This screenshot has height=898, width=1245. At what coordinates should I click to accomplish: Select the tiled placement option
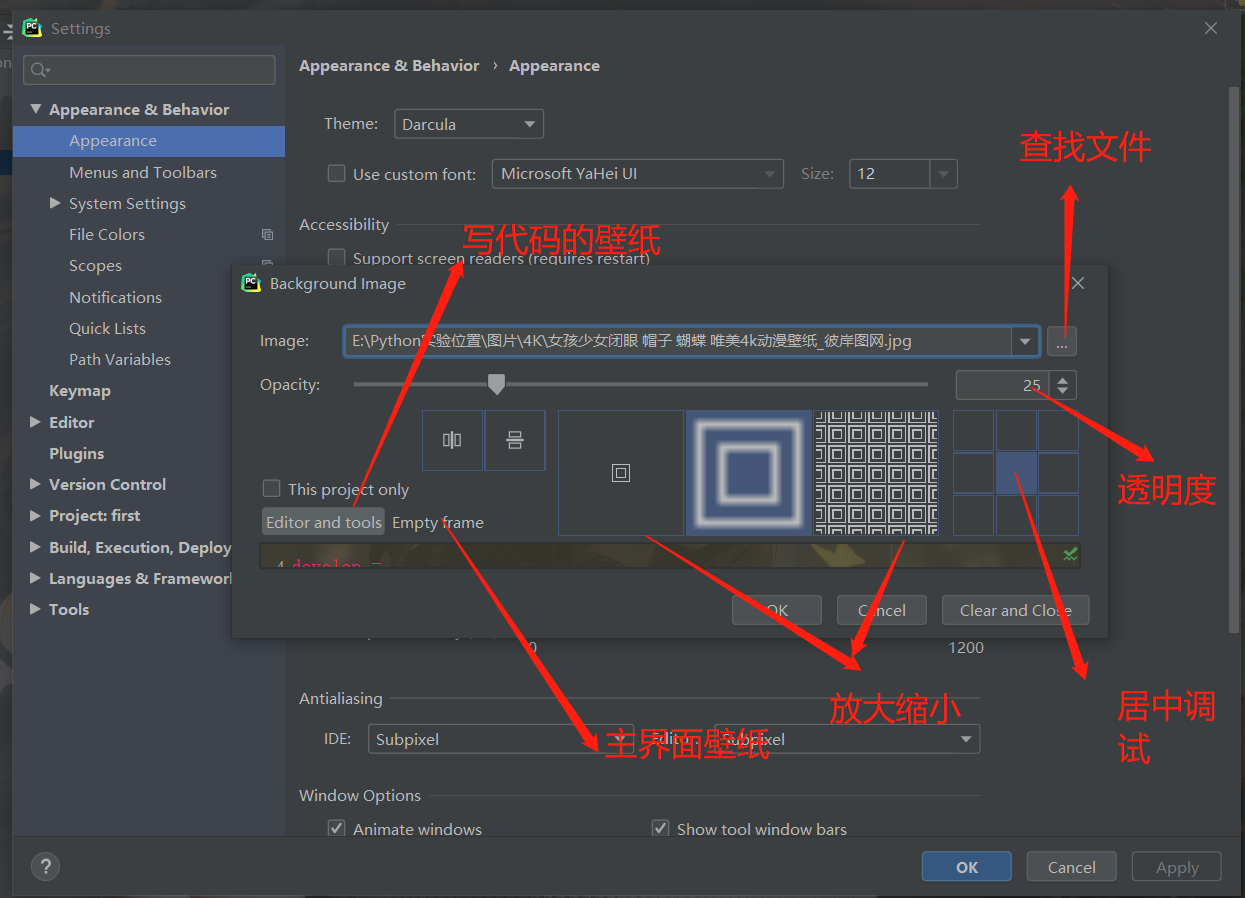[x=877, y=473]
